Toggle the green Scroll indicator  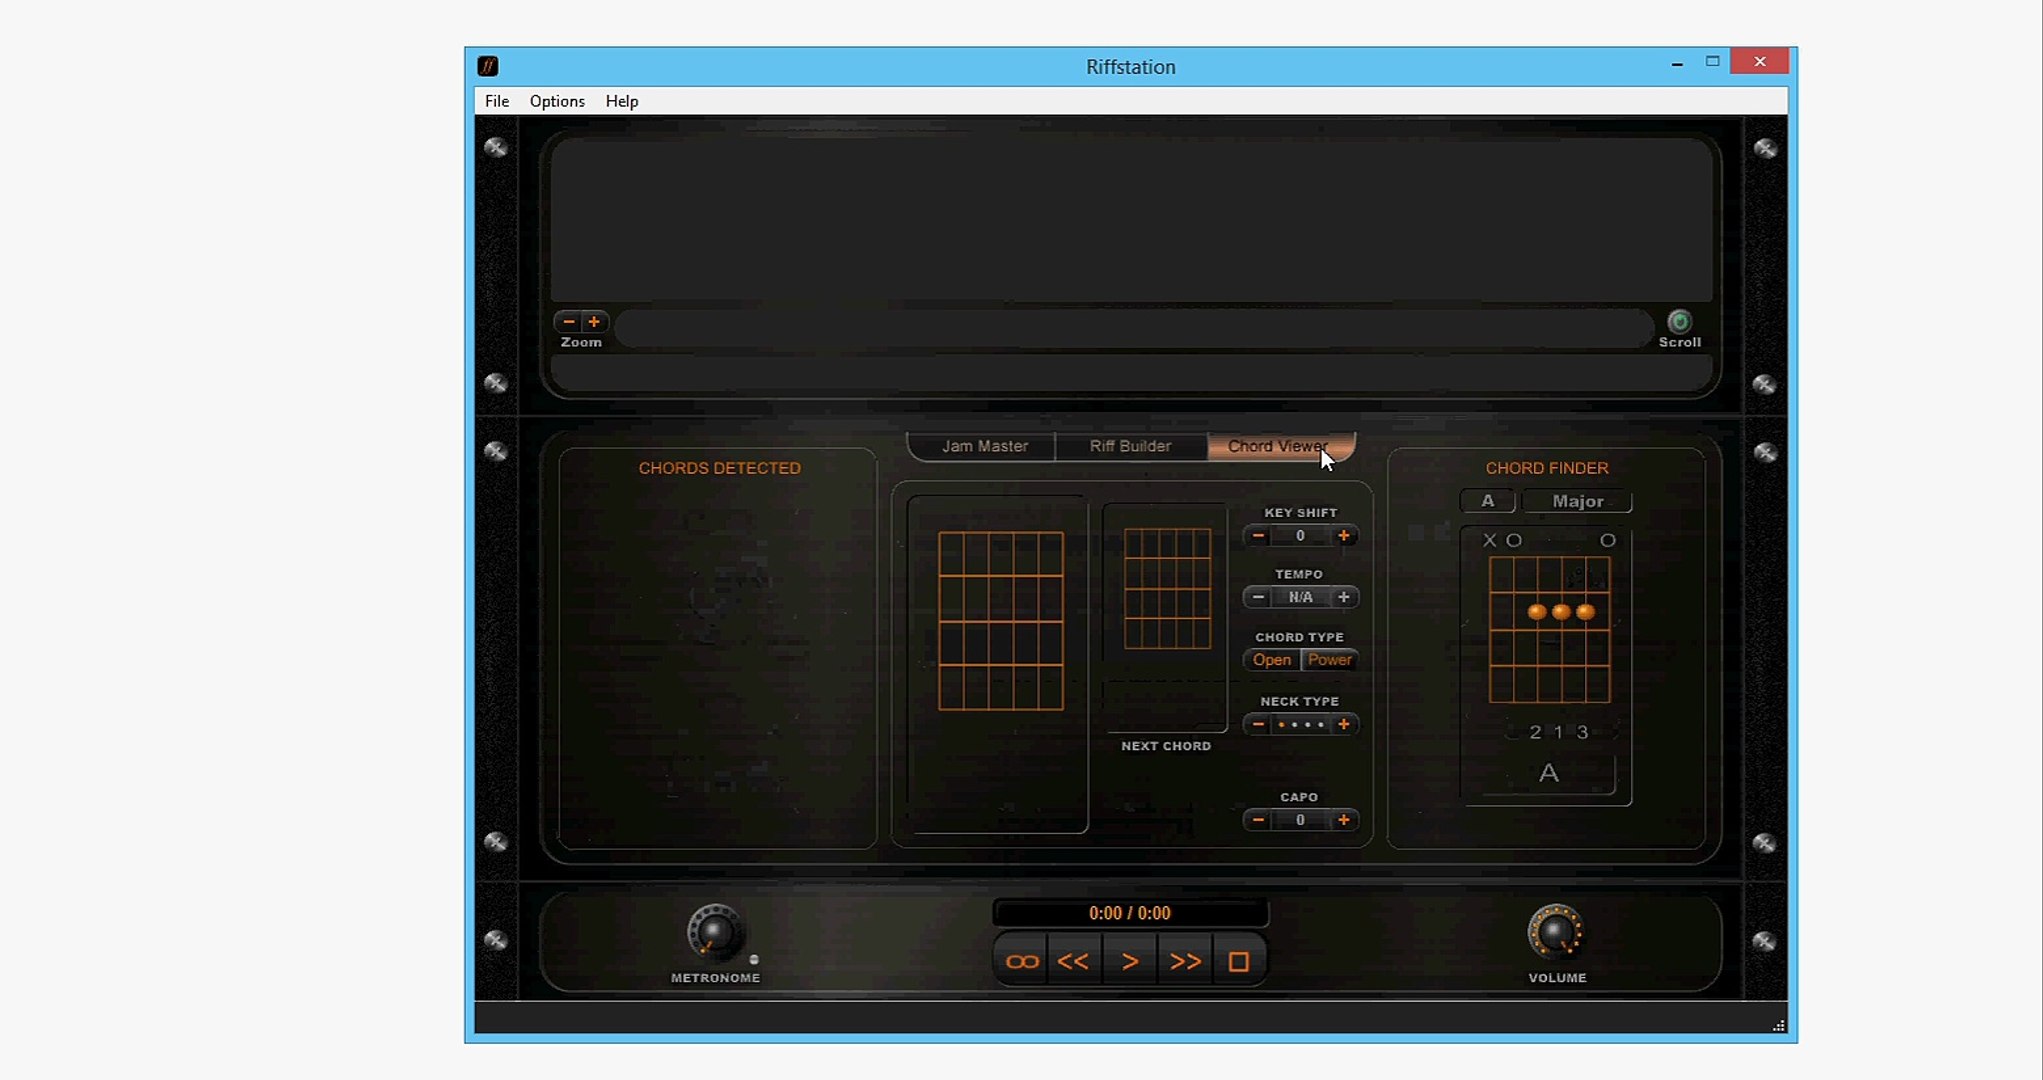[x=1679, y=322]
